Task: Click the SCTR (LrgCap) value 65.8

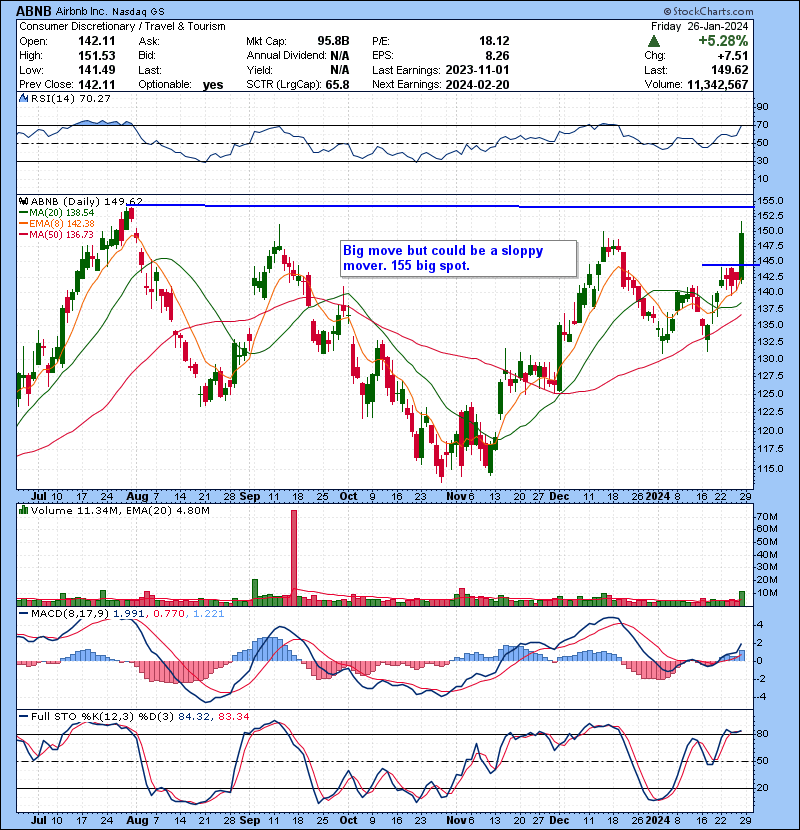Action: coord(339,85)
